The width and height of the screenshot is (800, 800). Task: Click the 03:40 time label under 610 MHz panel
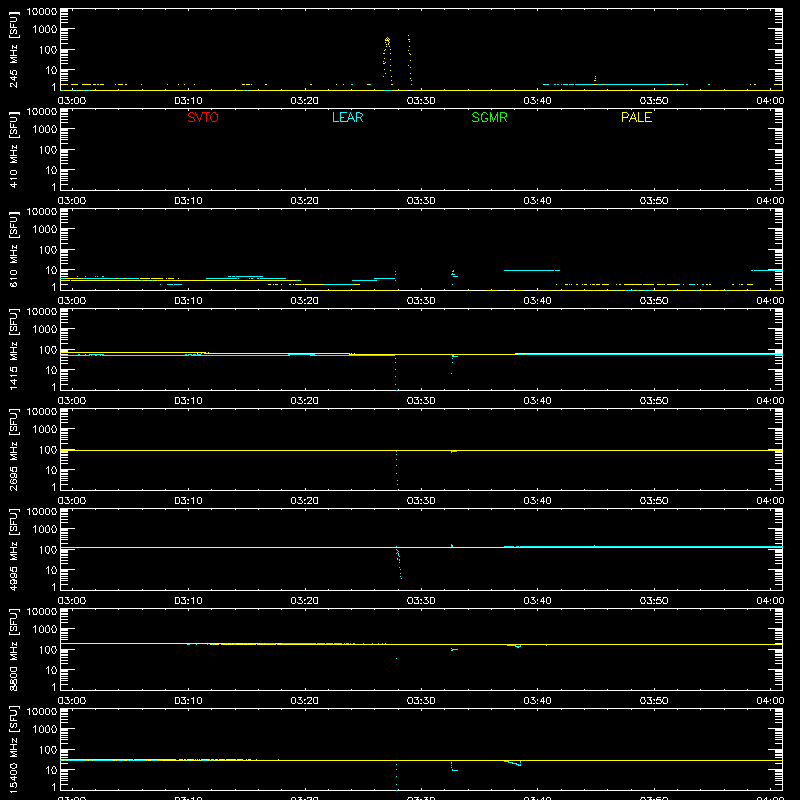click(x=537, y=301)
